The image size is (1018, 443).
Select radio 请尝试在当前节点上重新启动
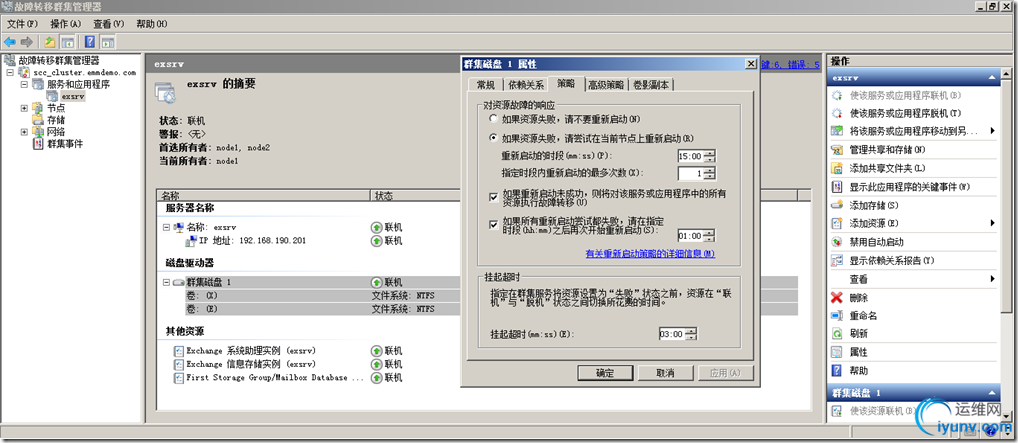coord(494,138)
